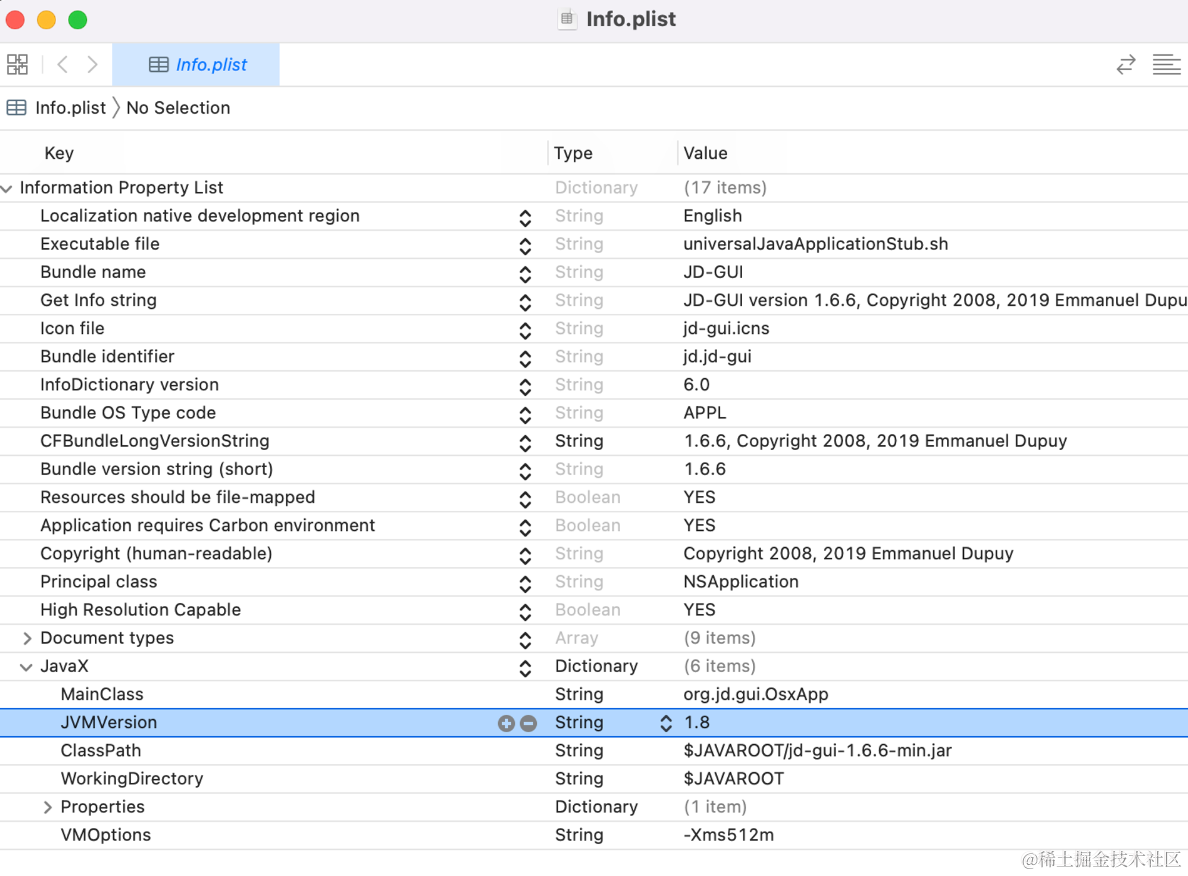Screen dimensions: 1188x876
Task: Add a row after JVMVersion with plus
Action: point(506,724)
